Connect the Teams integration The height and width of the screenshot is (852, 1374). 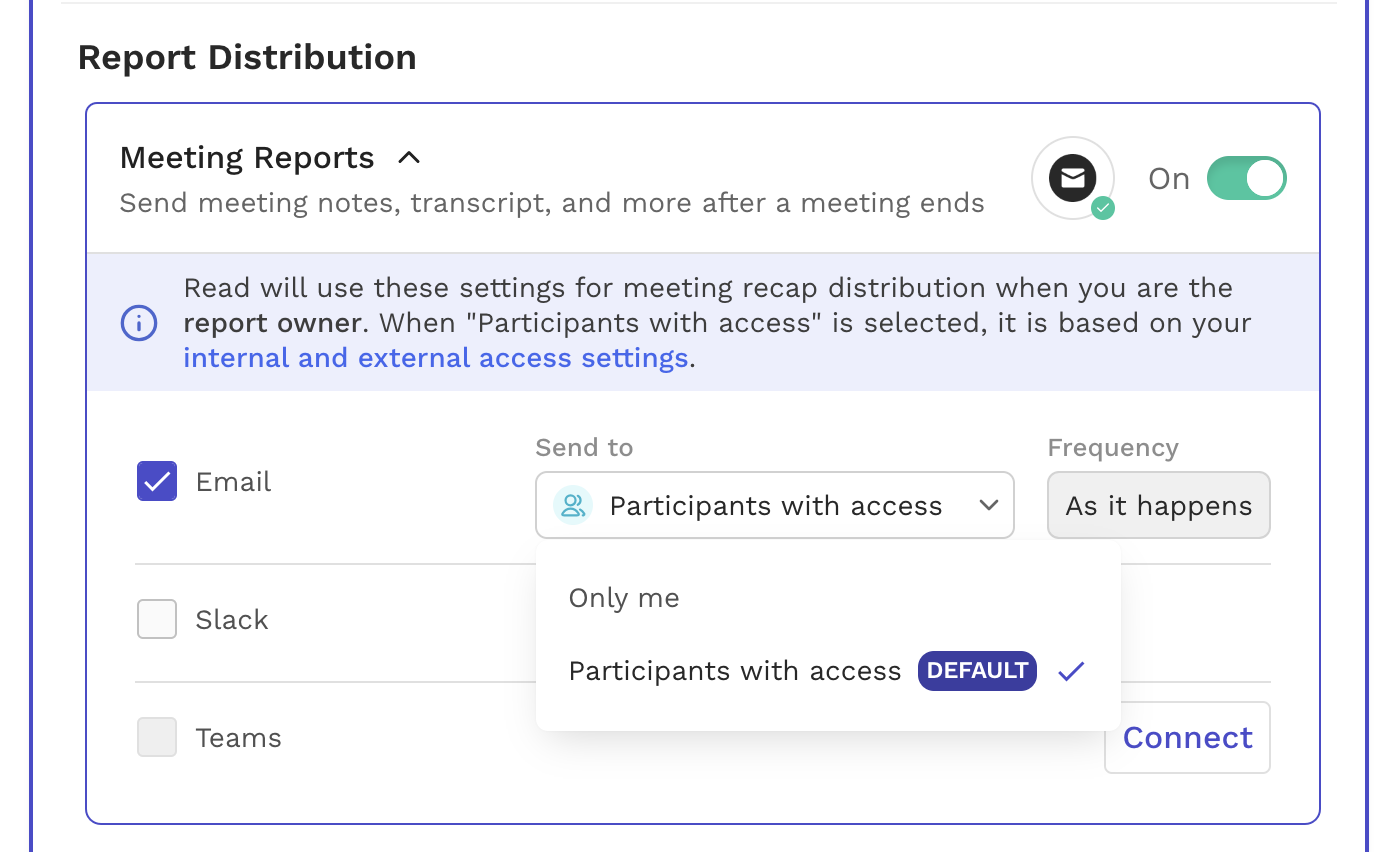pos(1187,737)
